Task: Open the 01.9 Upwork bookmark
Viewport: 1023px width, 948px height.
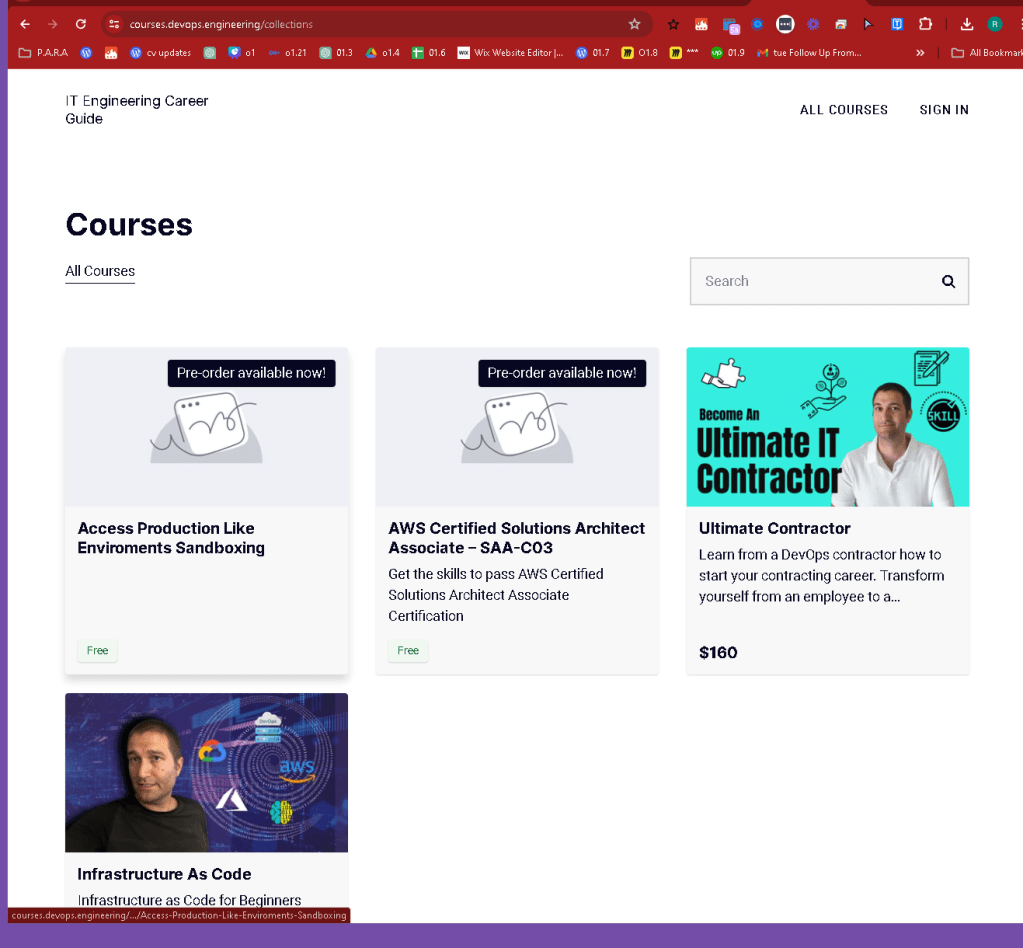Action: (x=727, y=53)
